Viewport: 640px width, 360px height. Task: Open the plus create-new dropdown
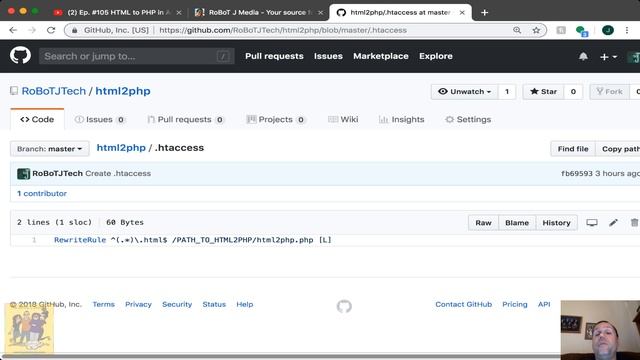click(608, 57)
